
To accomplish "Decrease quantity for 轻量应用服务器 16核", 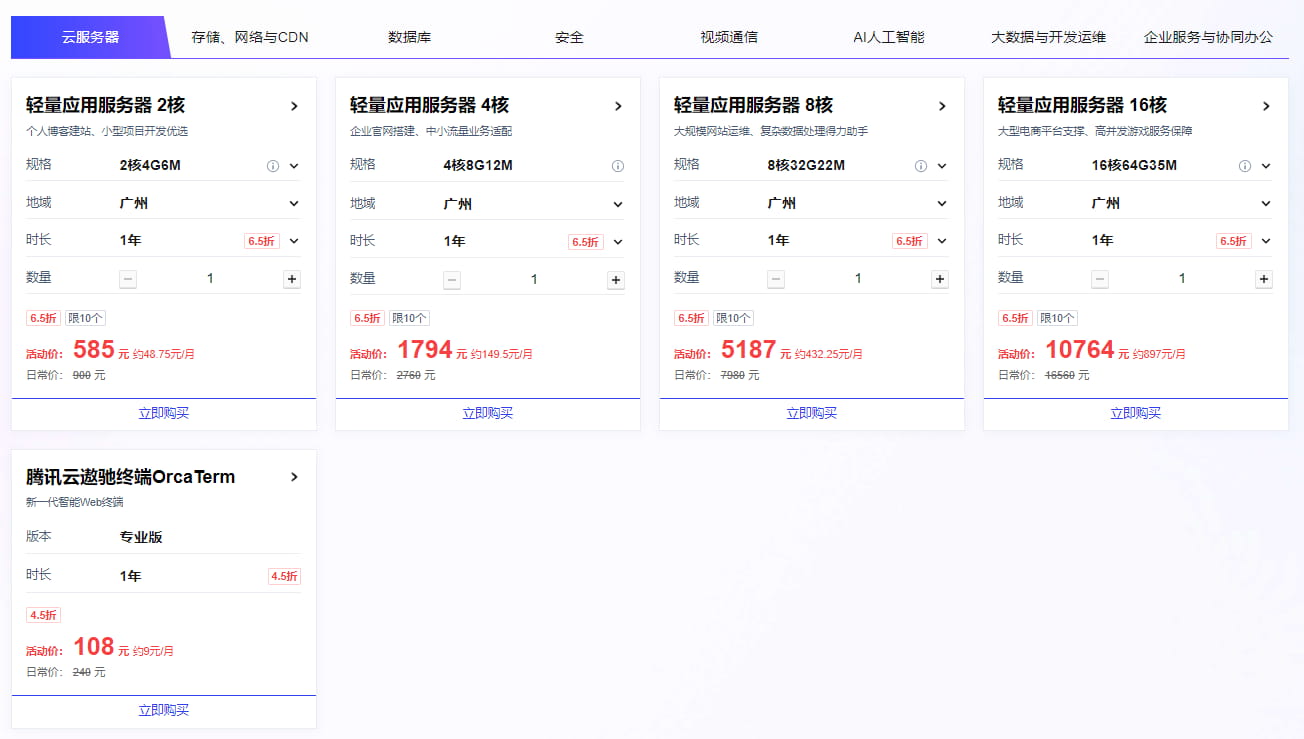I will coord(1100,279).
